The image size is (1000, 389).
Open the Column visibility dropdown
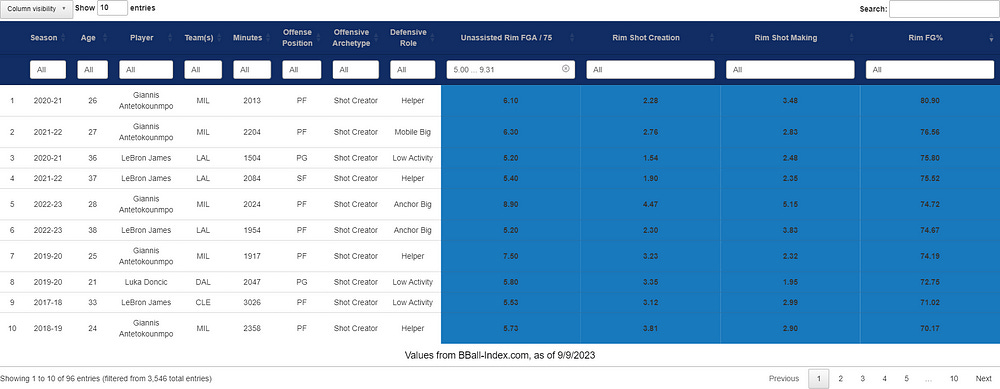(x=36, y=9)
